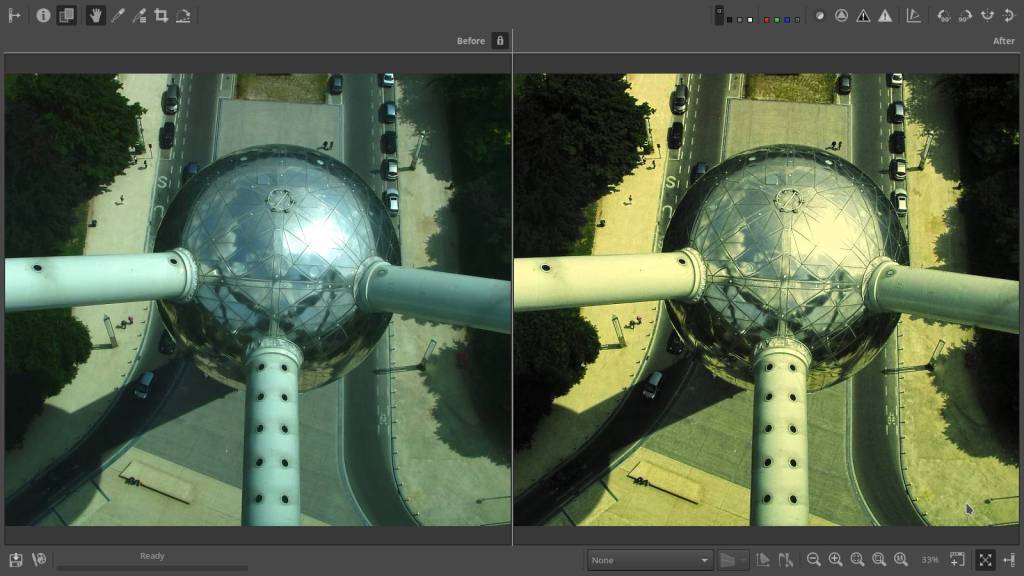The height and width of the screenshot is (576, 1024).
Task: Toggle the red channel preview
Action: [x=766, y=19]
